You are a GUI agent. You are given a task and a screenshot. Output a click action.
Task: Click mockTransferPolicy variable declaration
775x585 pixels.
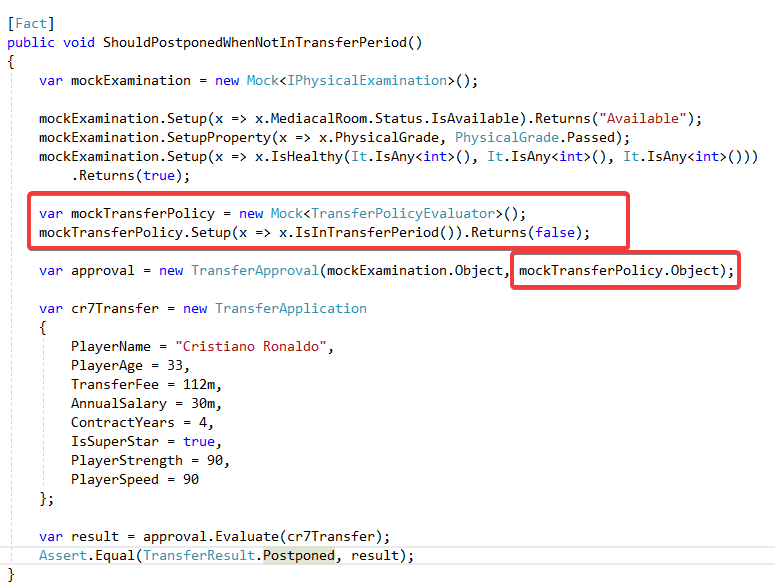coord(143,213)
